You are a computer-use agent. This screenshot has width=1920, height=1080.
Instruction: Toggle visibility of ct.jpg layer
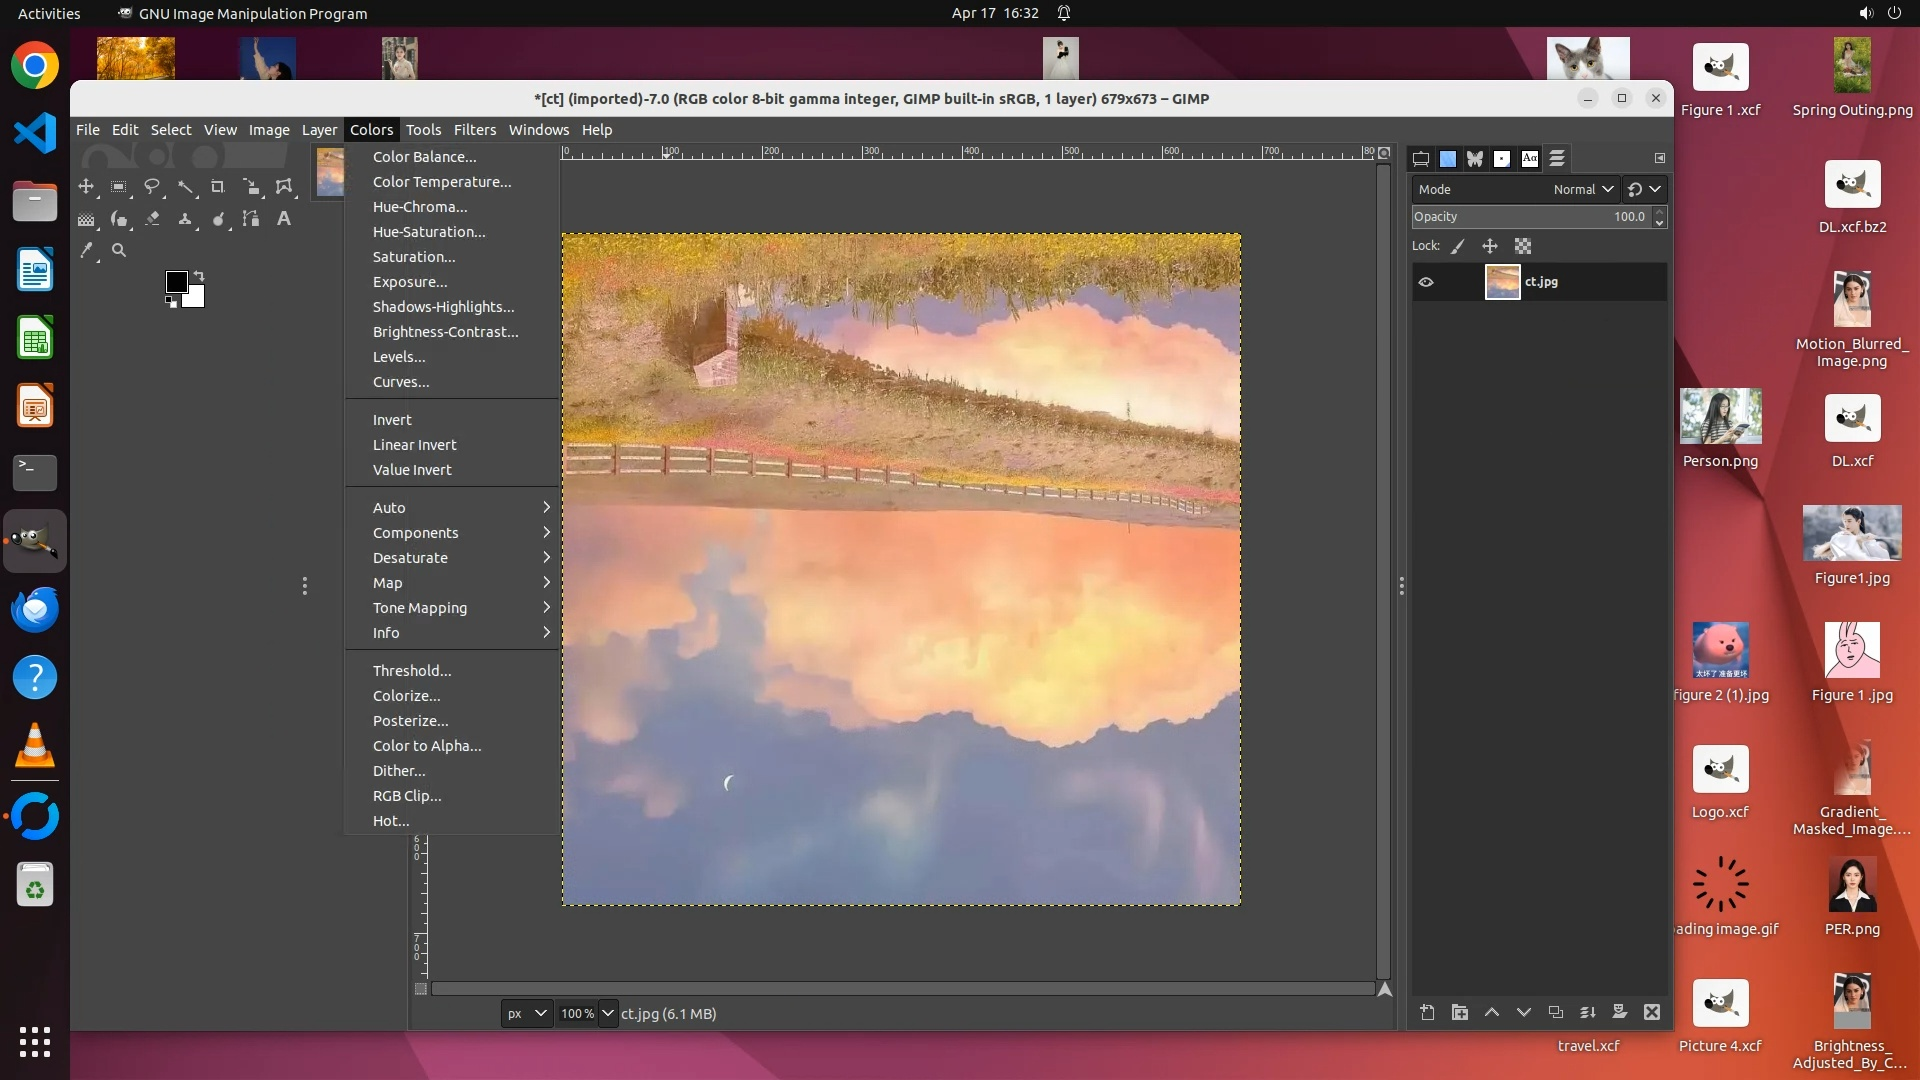point(1426,282)
